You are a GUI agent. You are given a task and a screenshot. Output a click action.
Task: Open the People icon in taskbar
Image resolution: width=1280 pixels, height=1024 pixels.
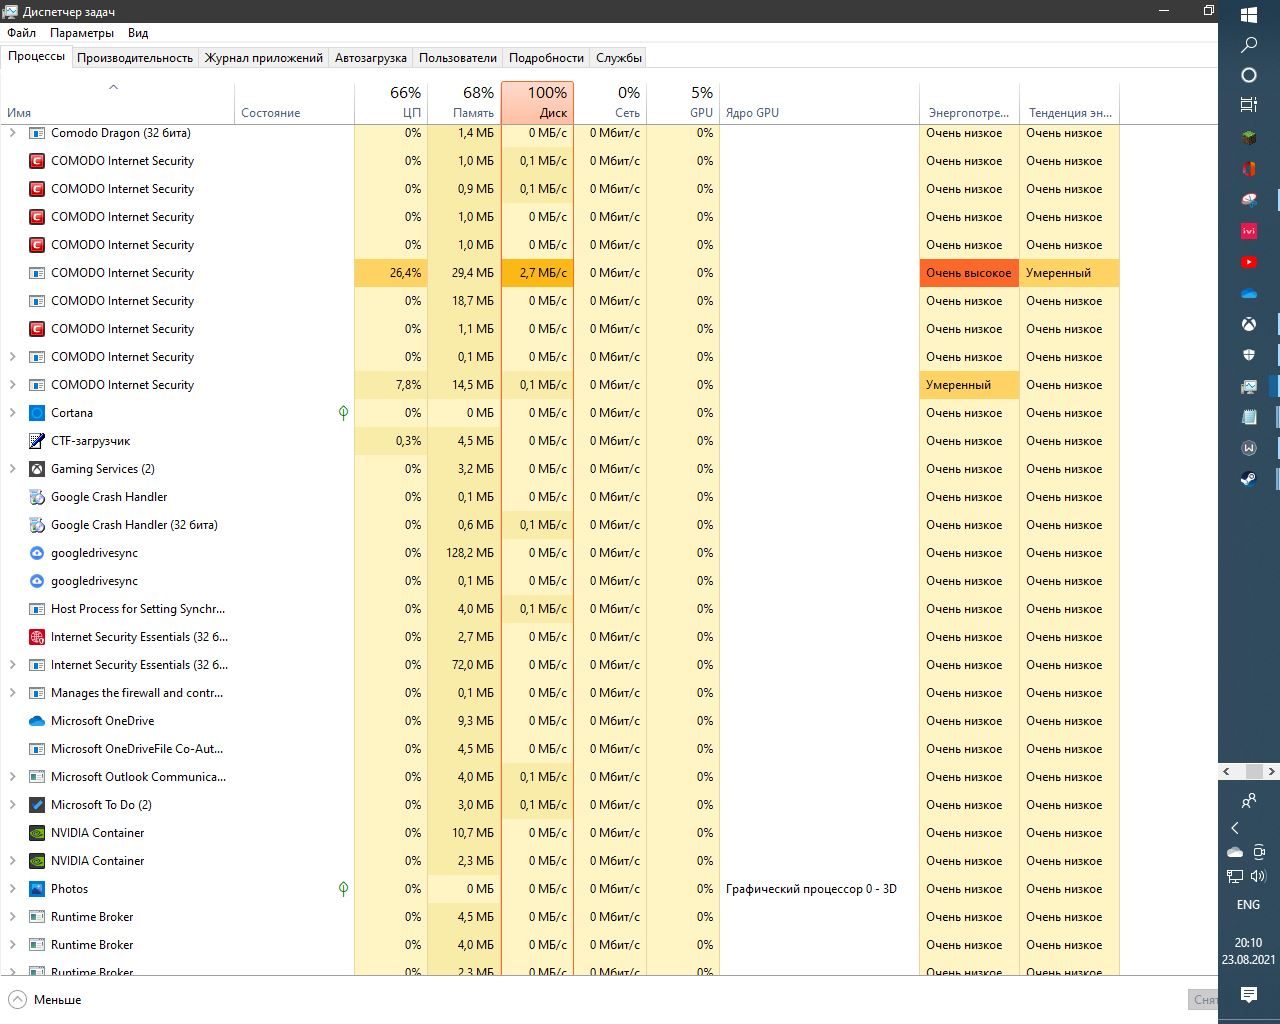click(1249, 801)
